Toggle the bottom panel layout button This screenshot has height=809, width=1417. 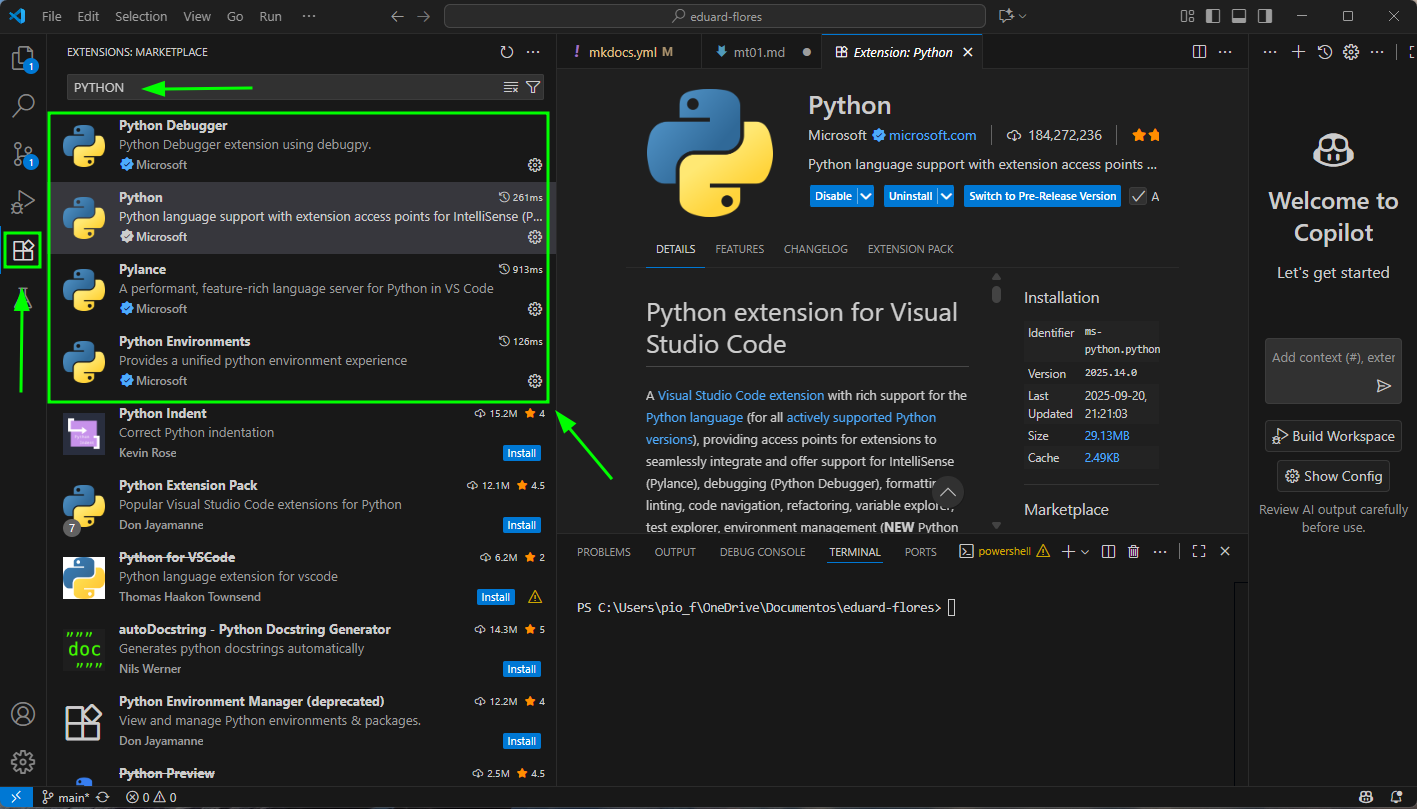click(x=1239, y=16)
